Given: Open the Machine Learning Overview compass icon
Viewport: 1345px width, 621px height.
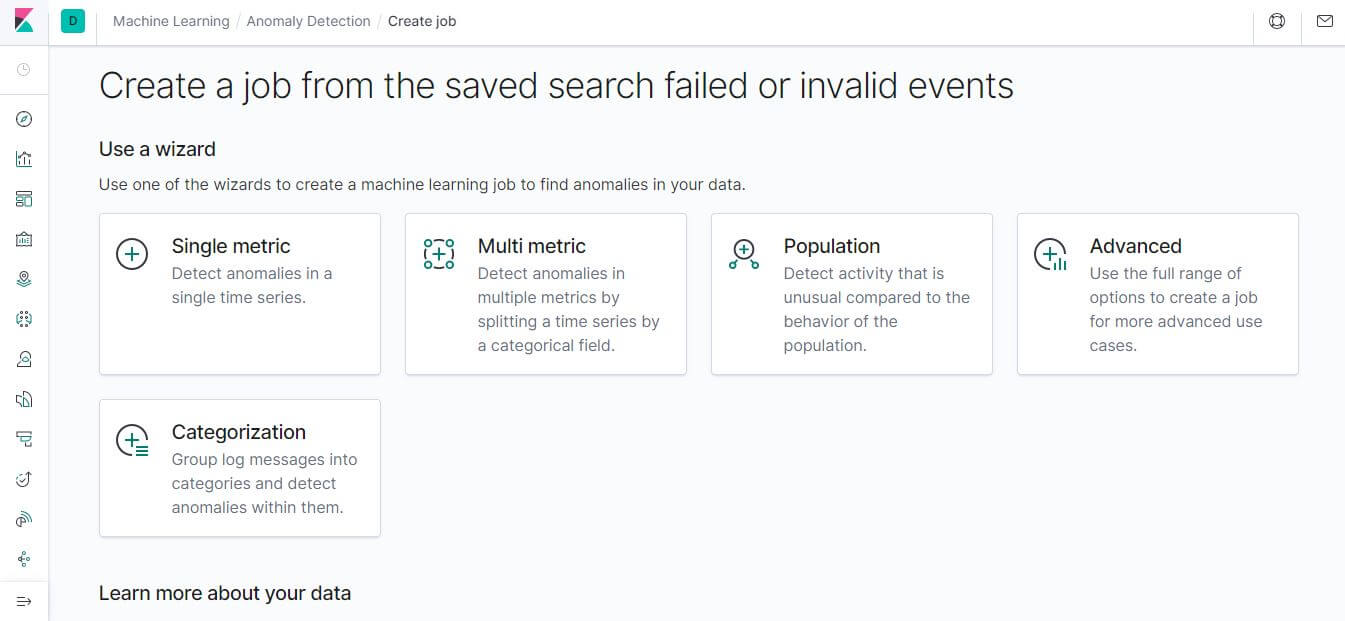Looking at the screenshot, I should point(24,118).
